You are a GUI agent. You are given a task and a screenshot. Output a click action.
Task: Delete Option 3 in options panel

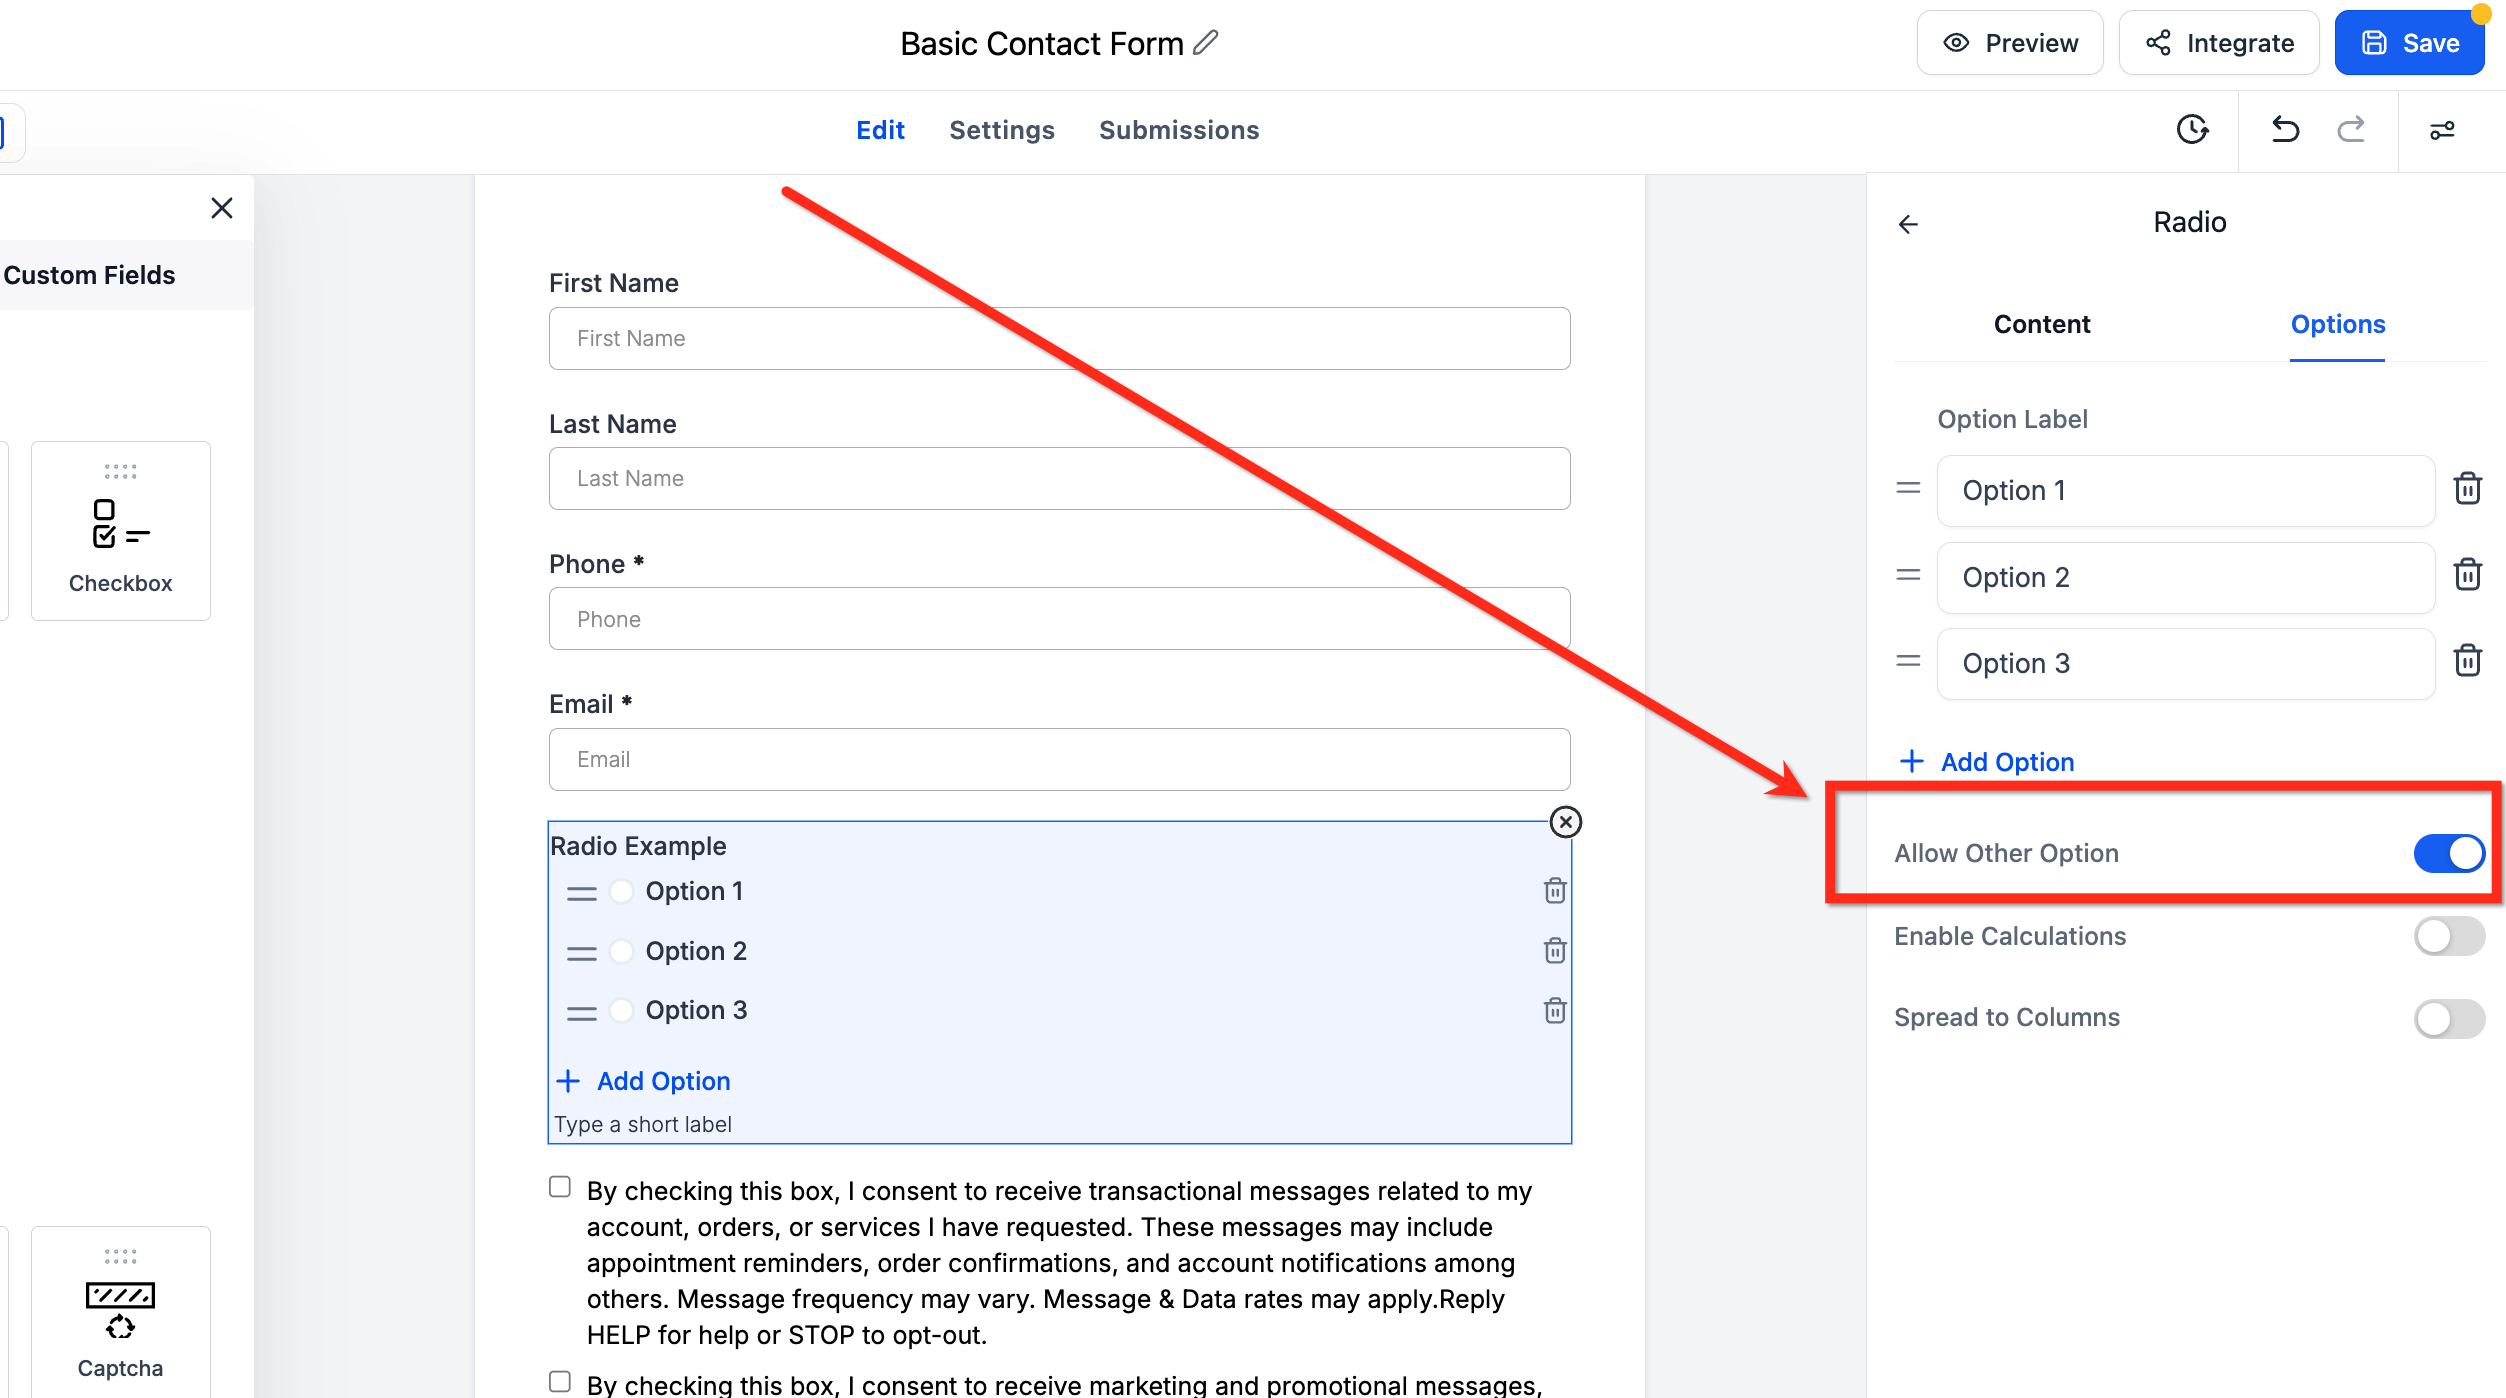[x=2468, y=660]
